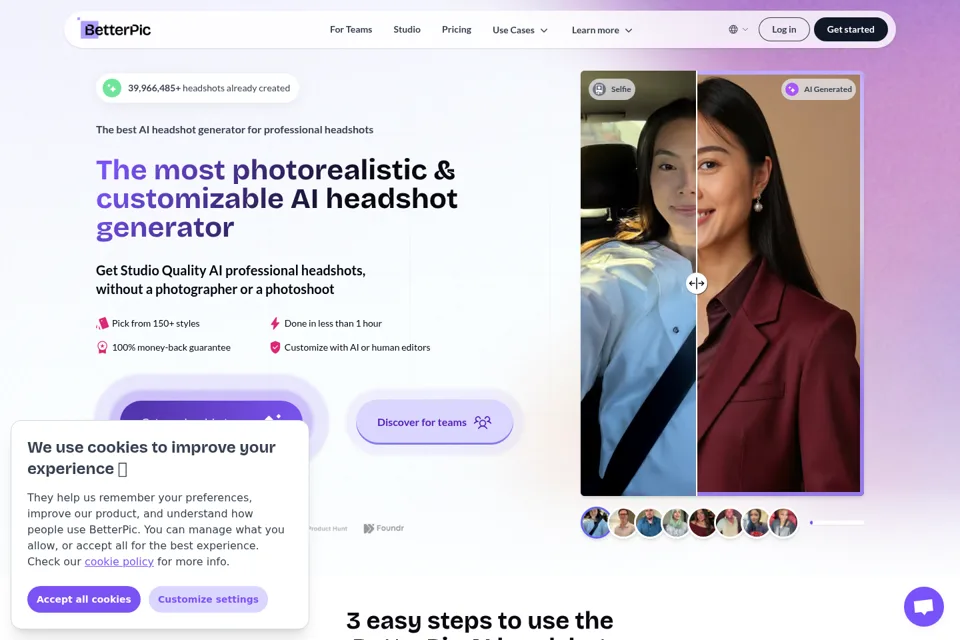Image resolution: width=960 pixels, height=640 pixels.
Task: Click the team people icon in Discover button
Action: (482, 422)
